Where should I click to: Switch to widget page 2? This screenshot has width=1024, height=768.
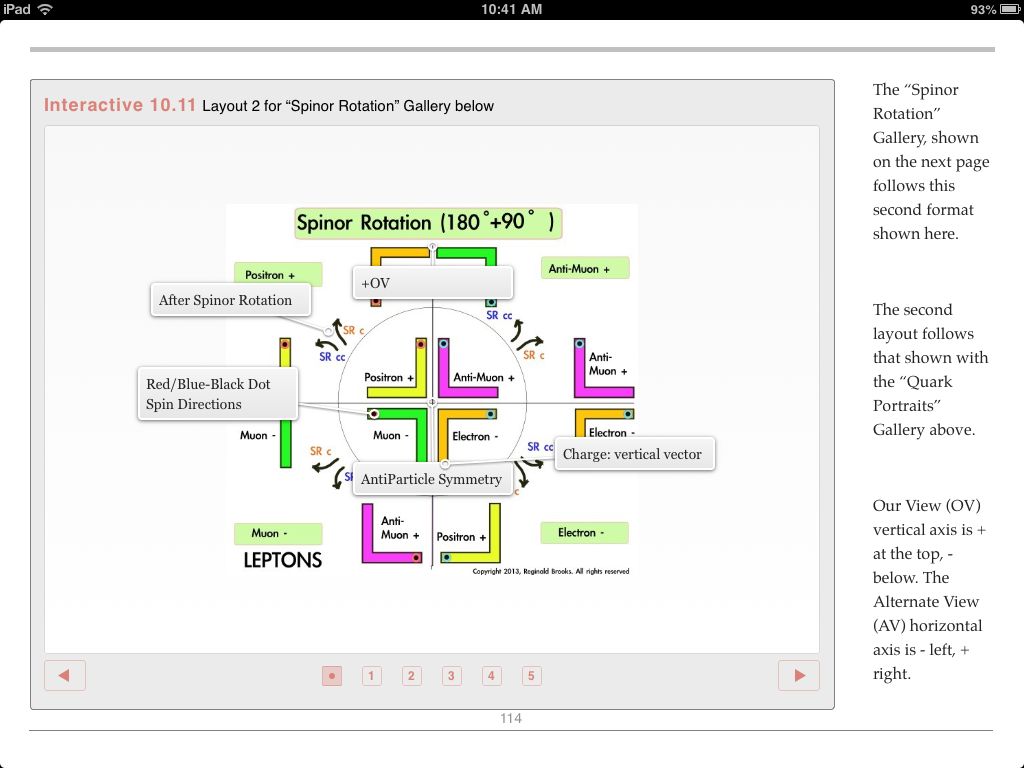411,675
